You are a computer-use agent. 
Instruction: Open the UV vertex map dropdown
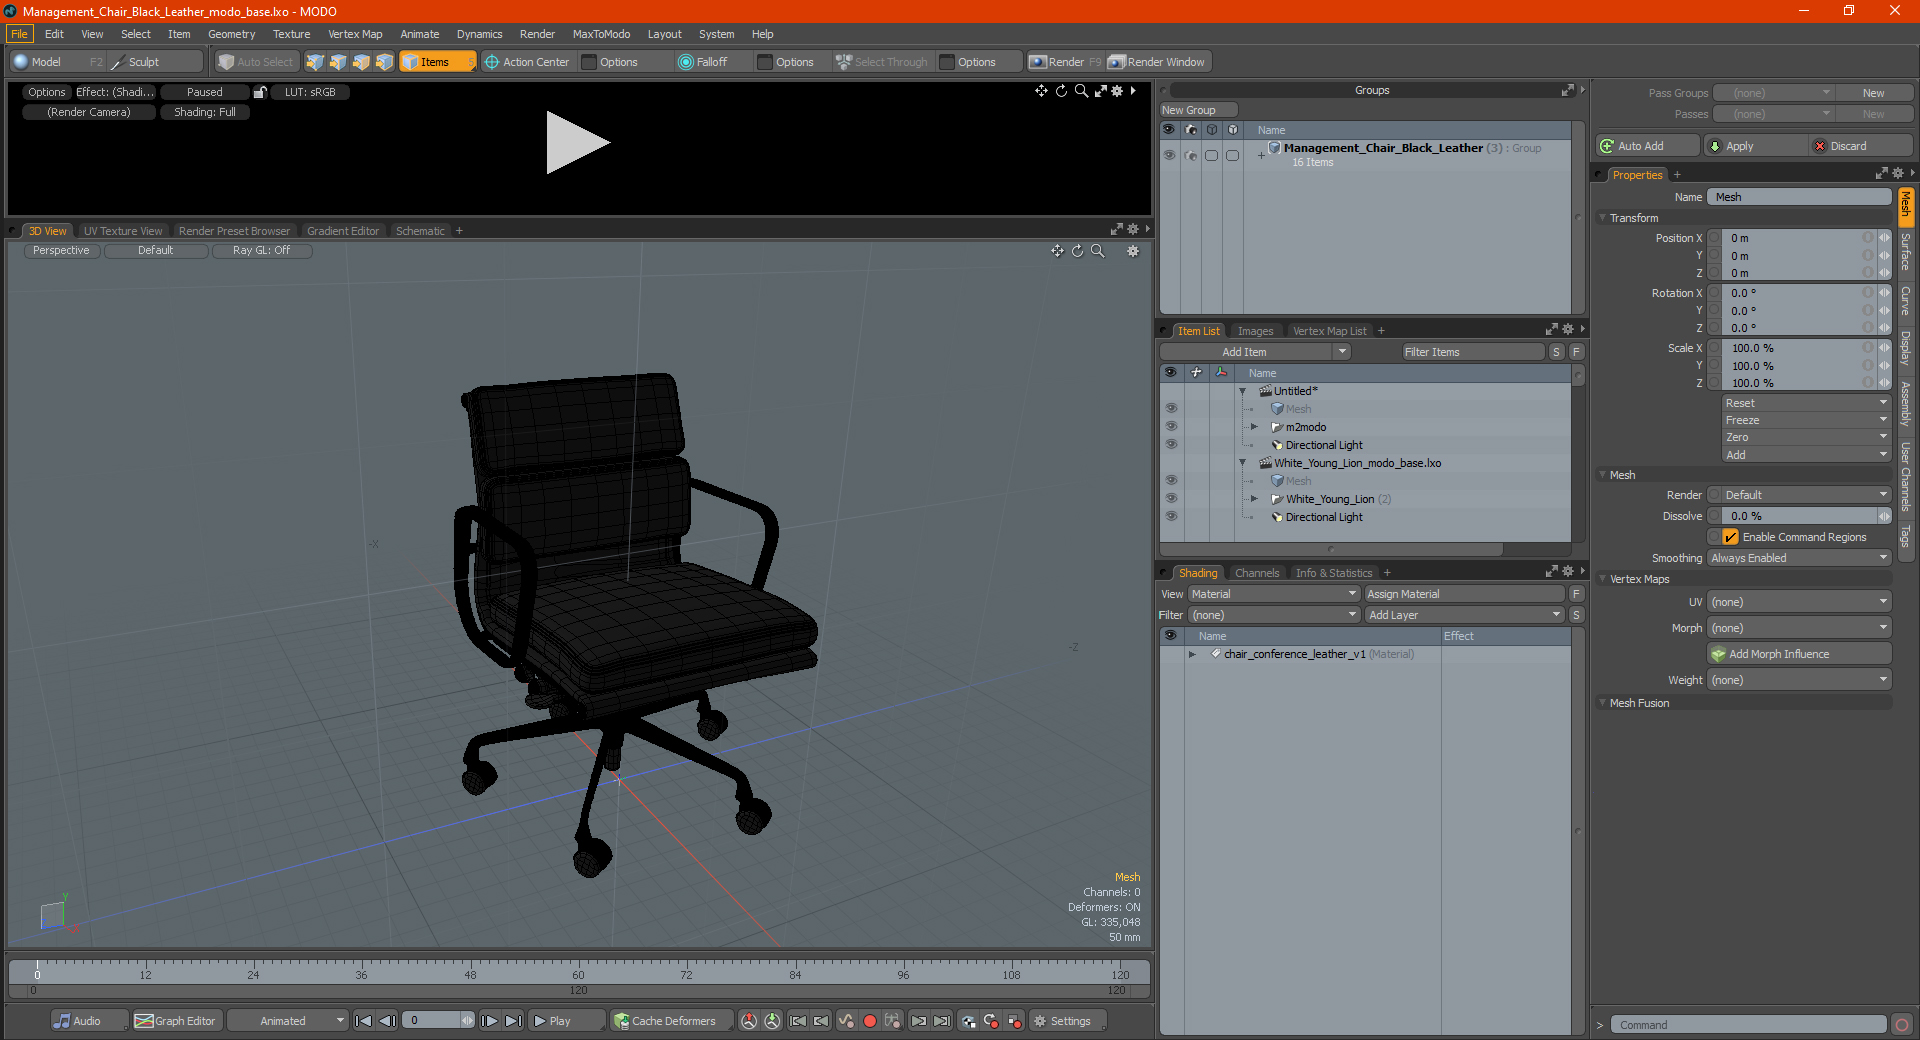[1800, 602]
